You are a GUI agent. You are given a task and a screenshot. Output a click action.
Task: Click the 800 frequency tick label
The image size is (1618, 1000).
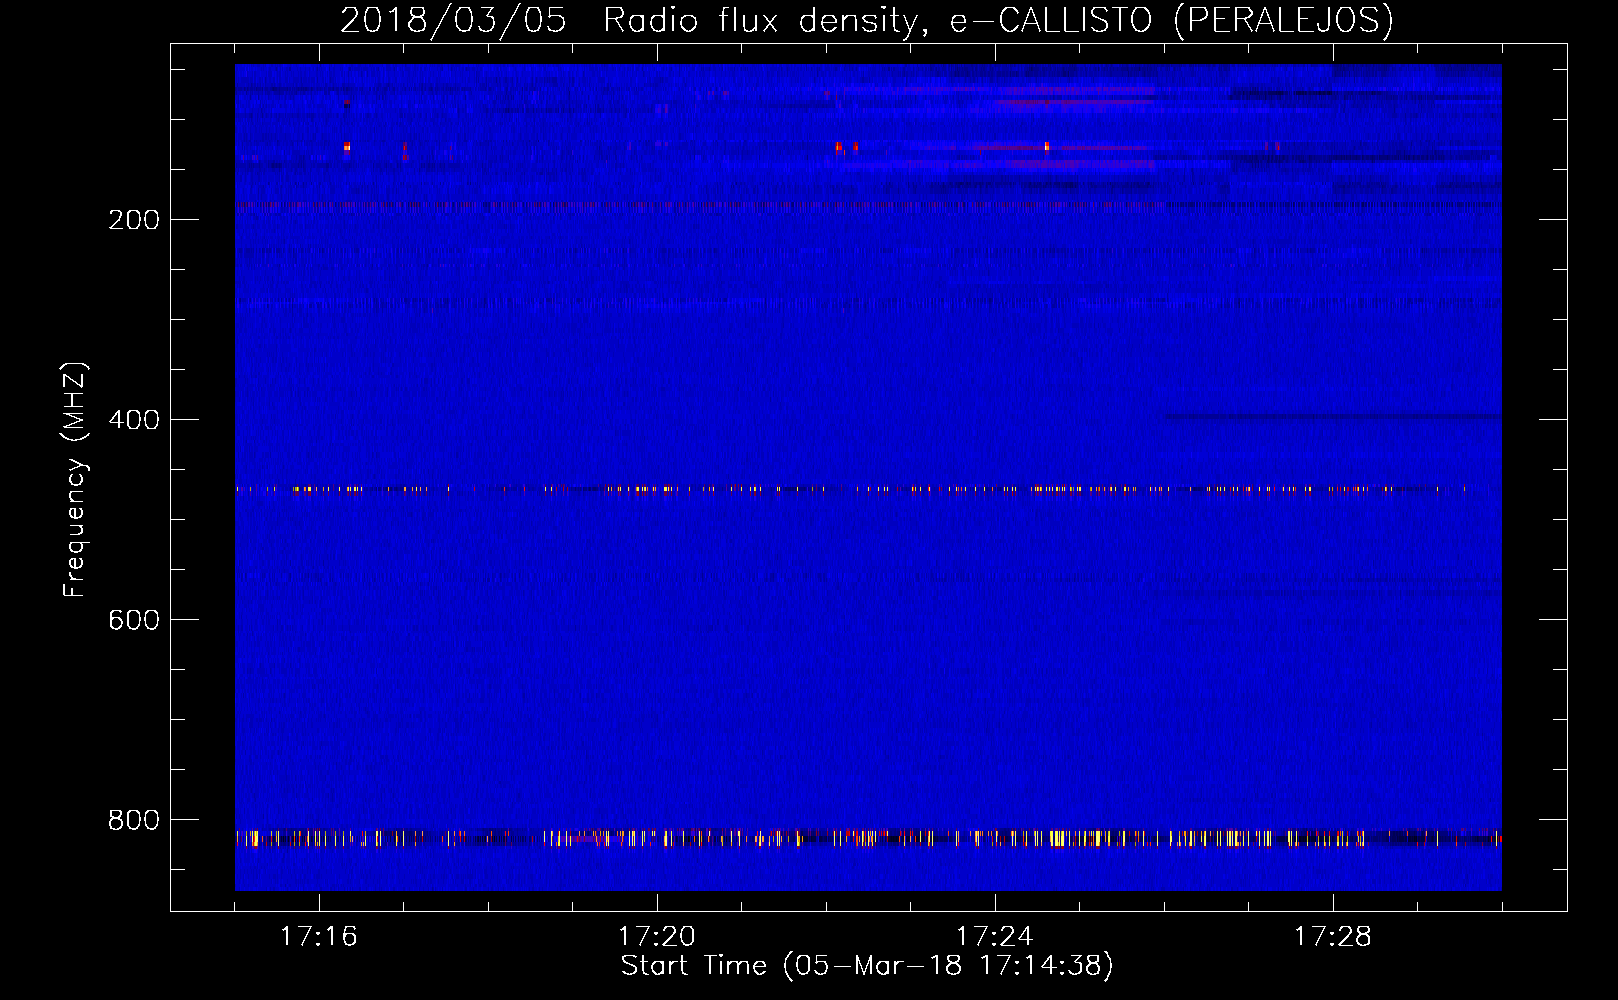[x=134, y=820]
